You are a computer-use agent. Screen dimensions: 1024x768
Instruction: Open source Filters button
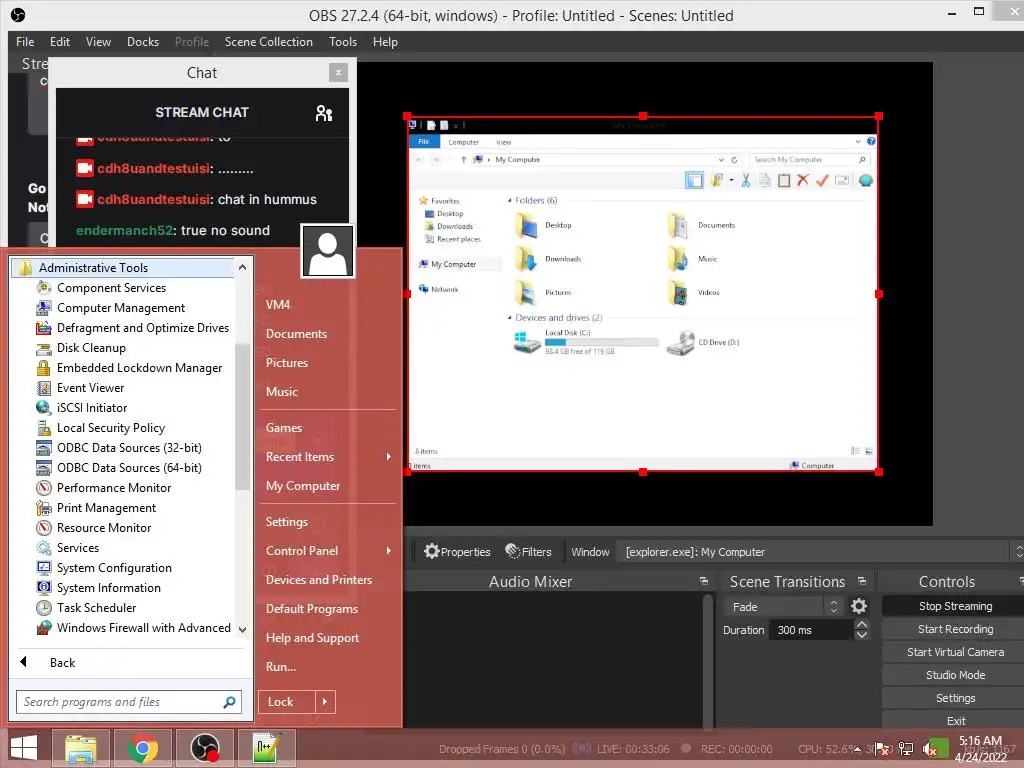[528, 552]
